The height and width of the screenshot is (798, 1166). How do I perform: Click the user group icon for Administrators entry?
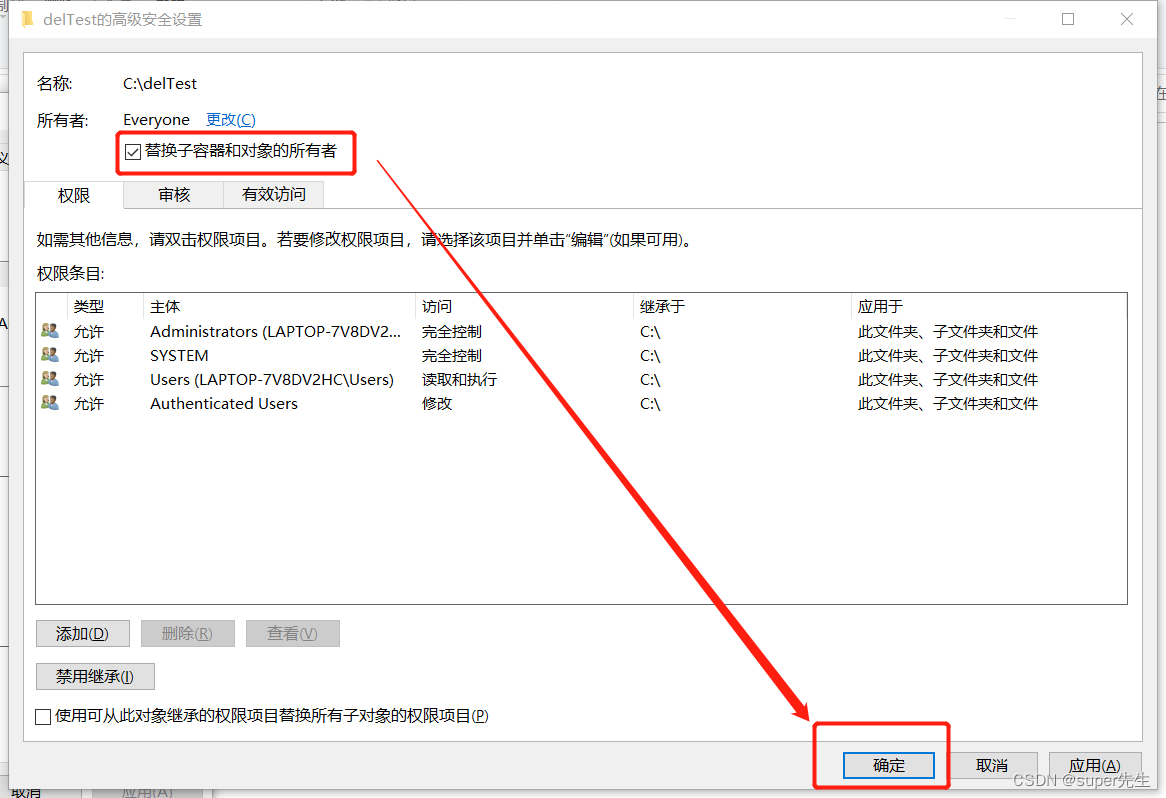50,330
